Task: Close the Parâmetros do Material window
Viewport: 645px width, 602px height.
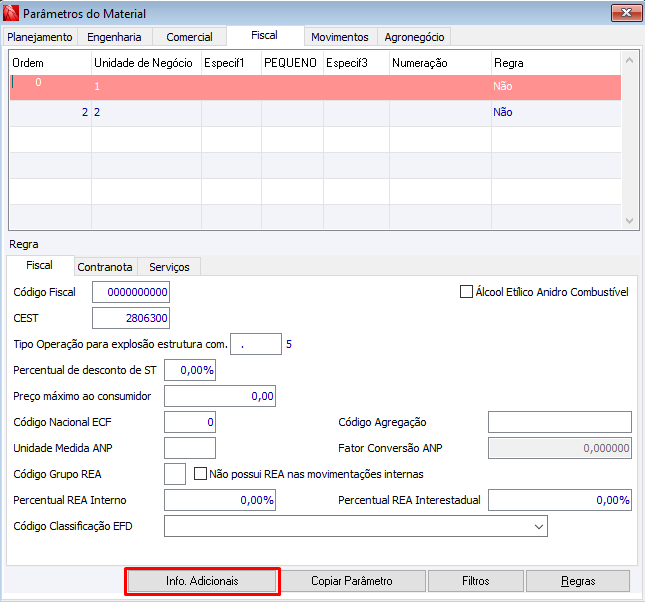Action: tap(626, 13)
